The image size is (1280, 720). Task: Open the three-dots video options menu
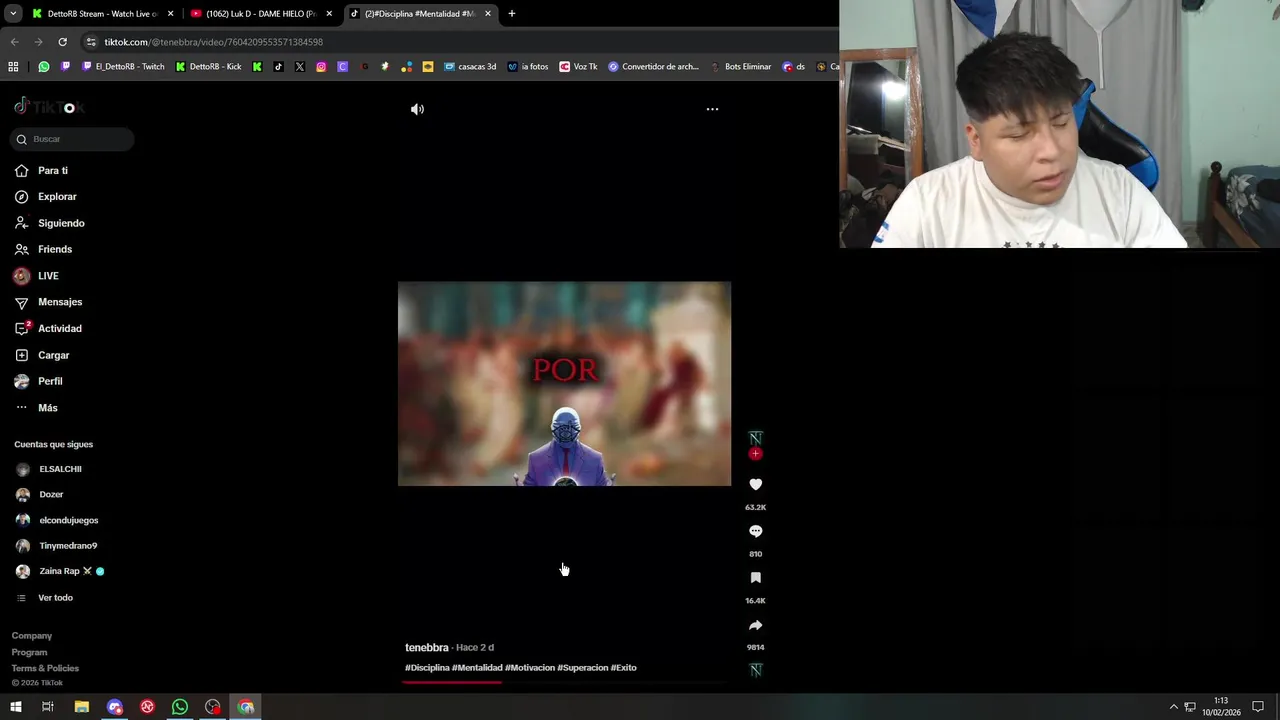712,109
